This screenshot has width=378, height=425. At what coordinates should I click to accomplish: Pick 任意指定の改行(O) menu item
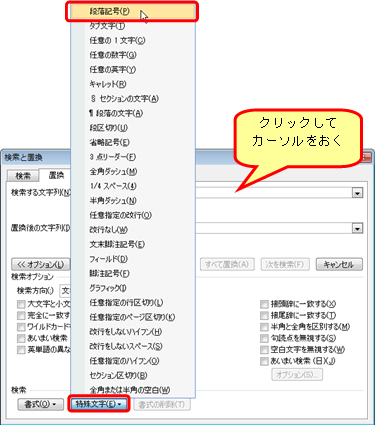pos(132,215)
